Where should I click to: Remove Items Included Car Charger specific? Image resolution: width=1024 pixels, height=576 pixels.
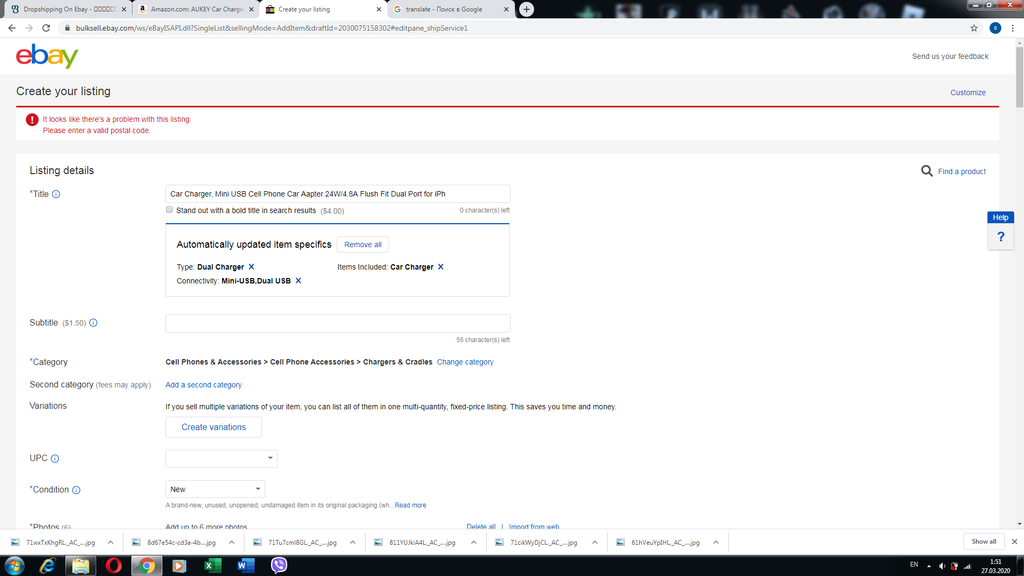[x=441, y=266]
